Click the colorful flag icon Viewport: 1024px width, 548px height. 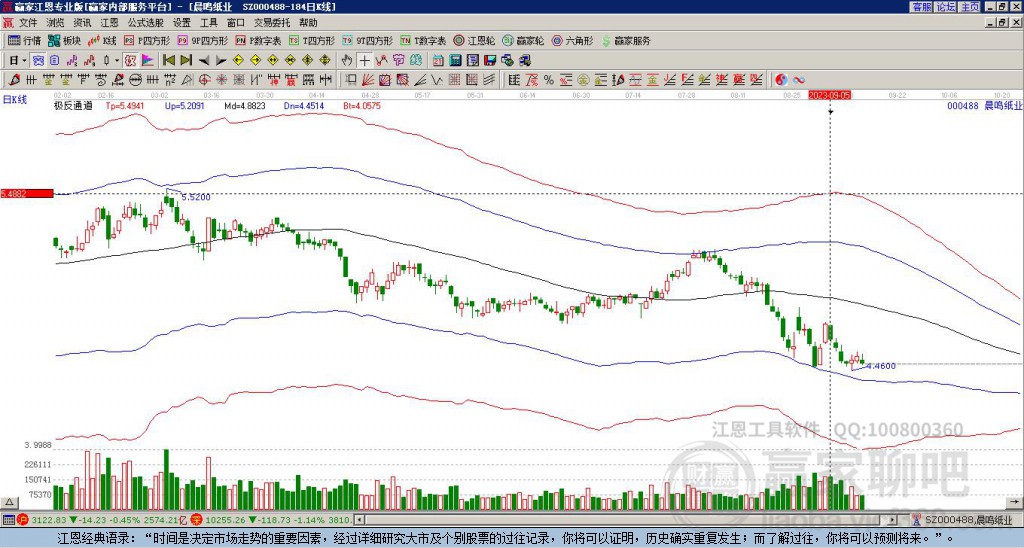[147, 60]
